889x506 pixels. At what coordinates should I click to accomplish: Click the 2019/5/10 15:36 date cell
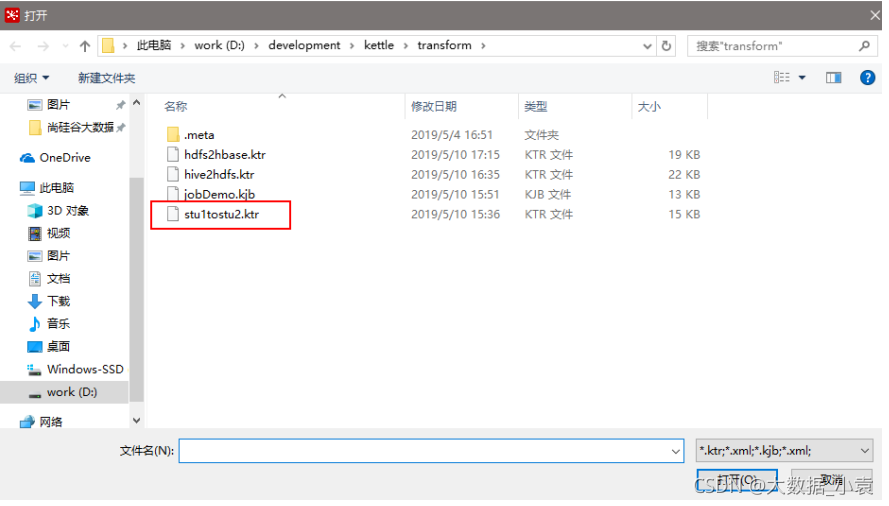[455, 214]
